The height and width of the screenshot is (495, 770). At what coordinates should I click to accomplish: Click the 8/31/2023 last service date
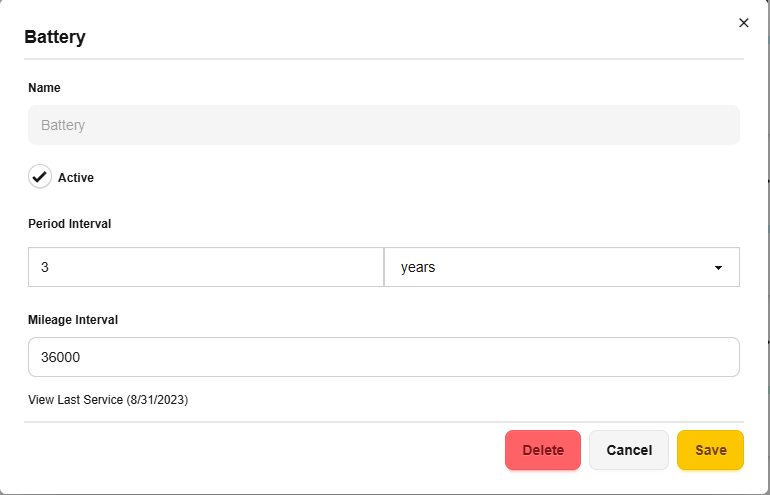[157, 400]
